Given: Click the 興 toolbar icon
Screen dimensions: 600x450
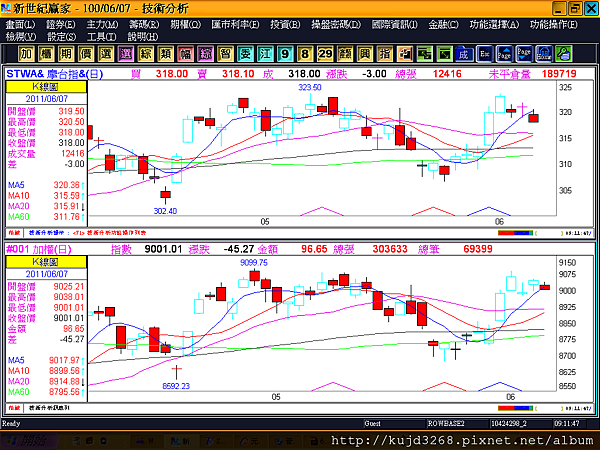Looking at the screenshot, I should click(x=365, y=54).
